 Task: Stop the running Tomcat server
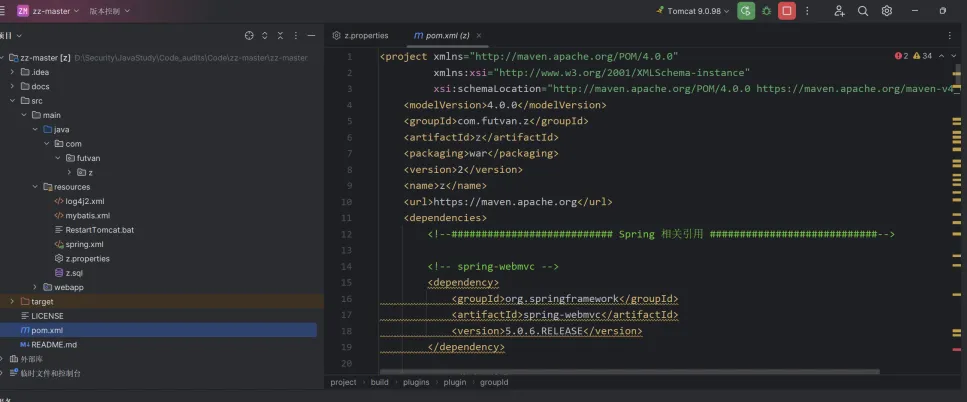click(x=786, y=11)
